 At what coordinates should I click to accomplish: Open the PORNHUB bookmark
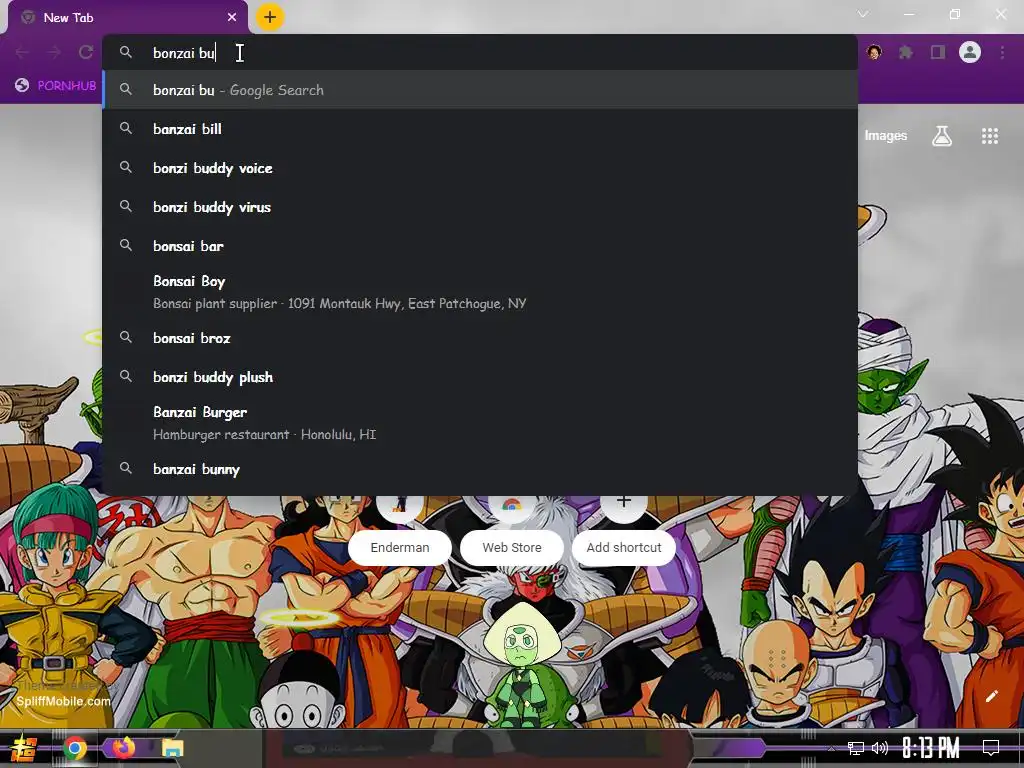(x=56, y=86)
